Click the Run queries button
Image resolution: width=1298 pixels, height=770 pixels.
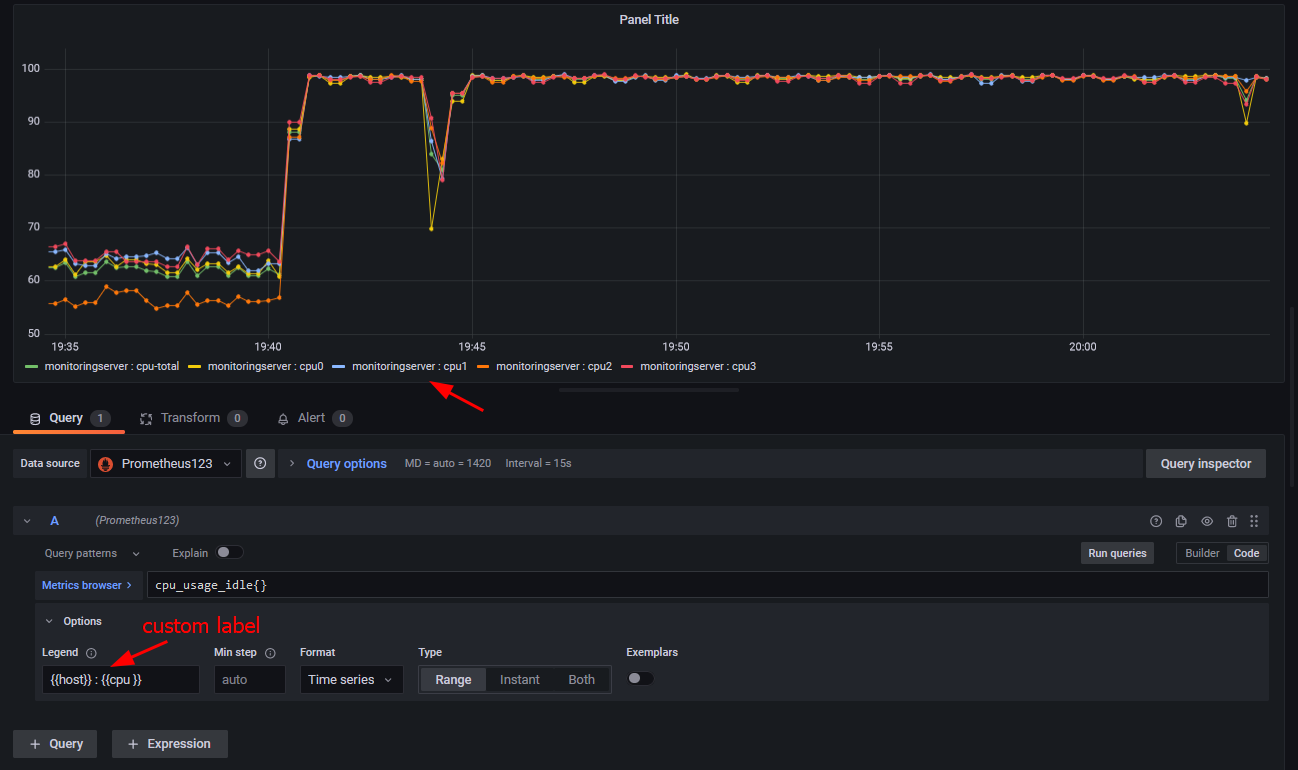[1117, 553]
